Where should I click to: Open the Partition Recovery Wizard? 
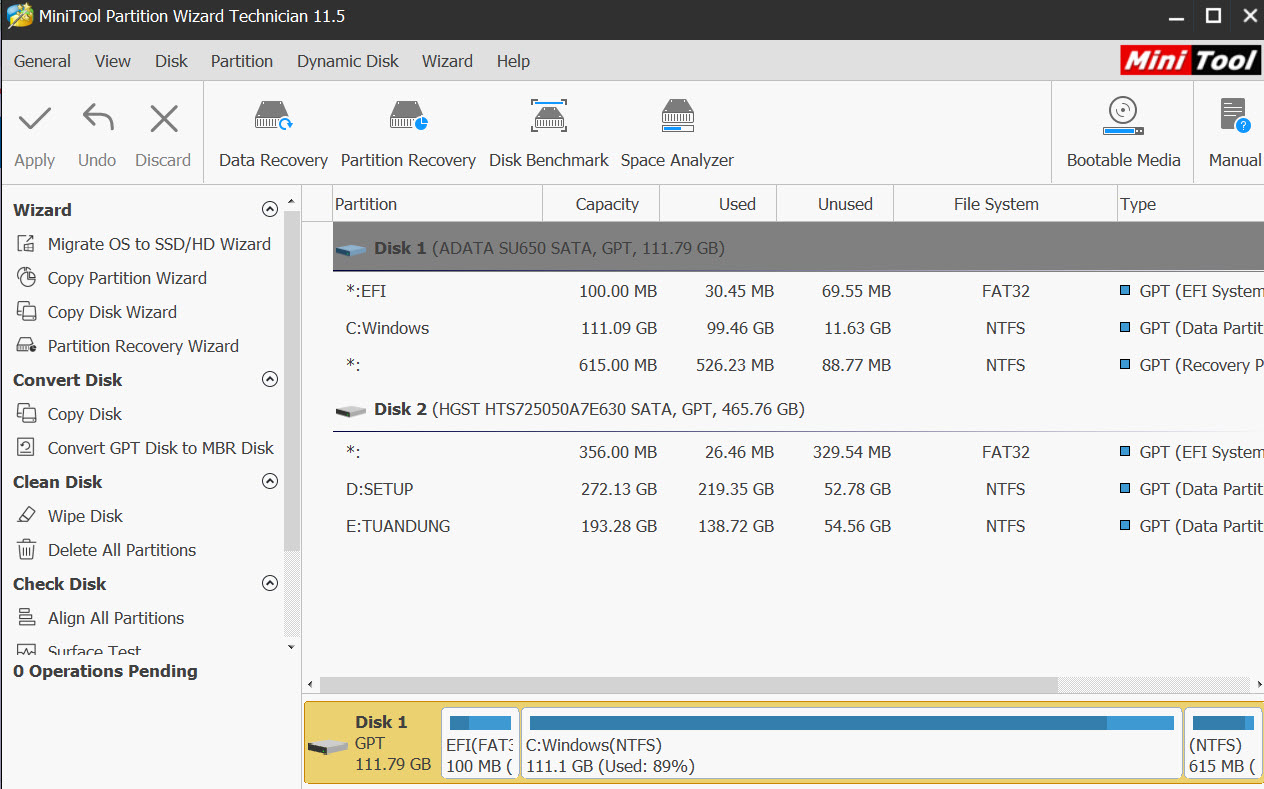pos(144,345)
